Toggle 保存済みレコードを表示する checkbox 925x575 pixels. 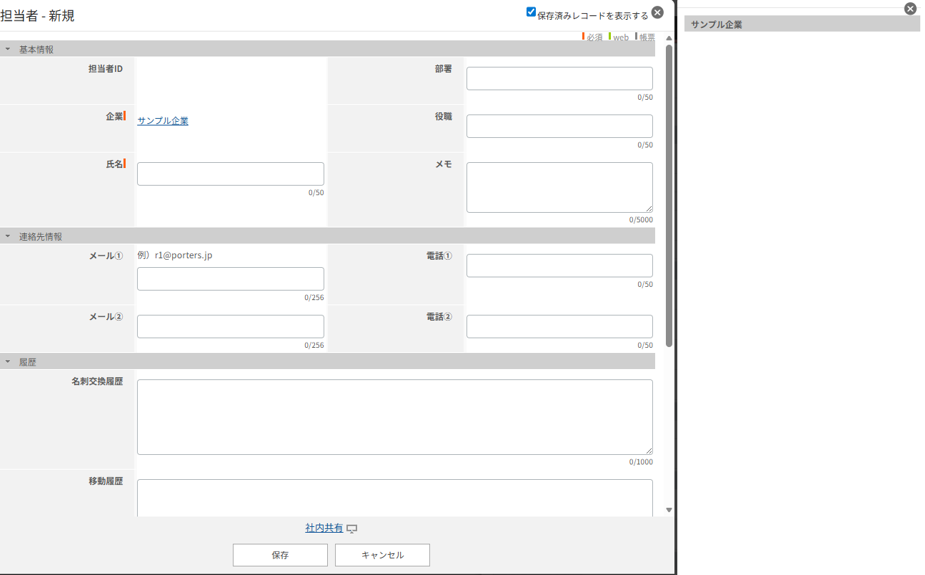531,12
